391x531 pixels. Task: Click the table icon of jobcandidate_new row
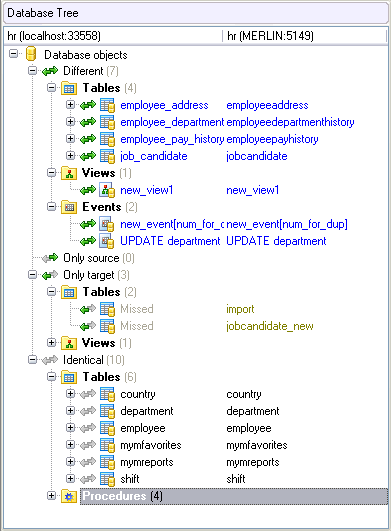coord(107,326)
